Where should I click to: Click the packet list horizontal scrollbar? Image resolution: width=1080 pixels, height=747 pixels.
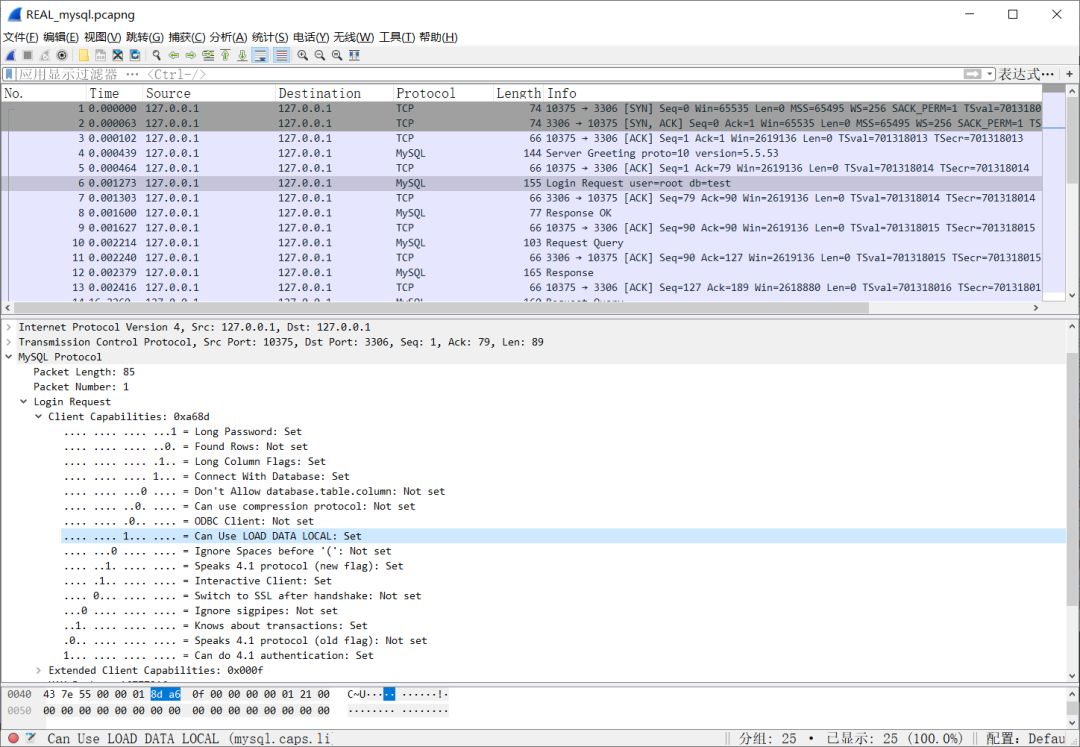441,308
